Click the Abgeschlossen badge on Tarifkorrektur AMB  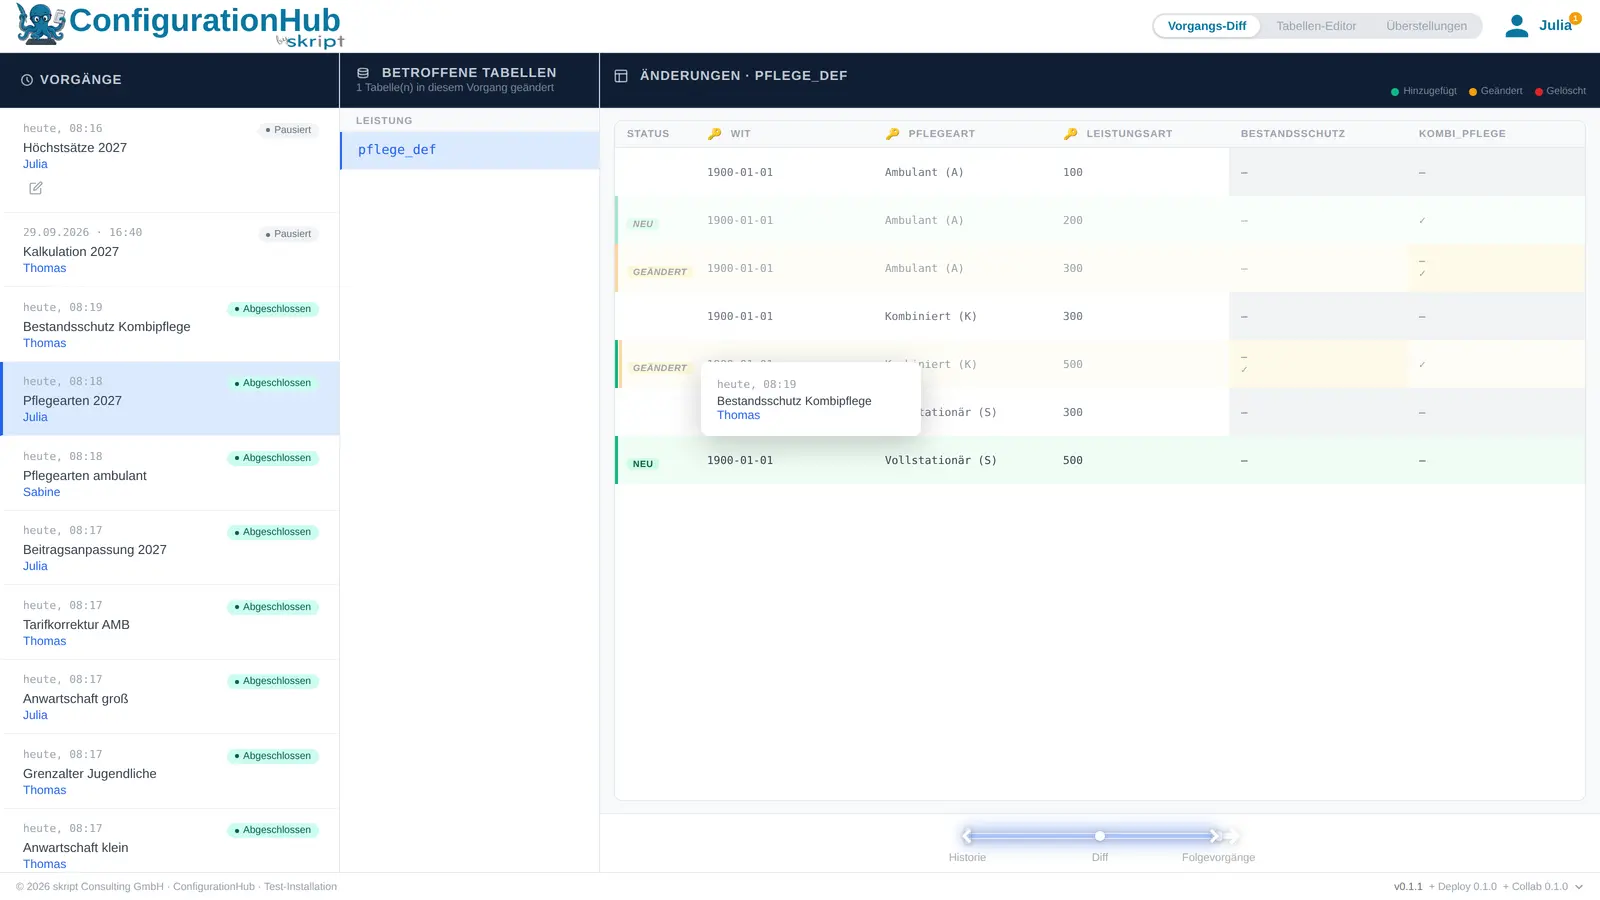pyautogui.click(x=273, y=607)
